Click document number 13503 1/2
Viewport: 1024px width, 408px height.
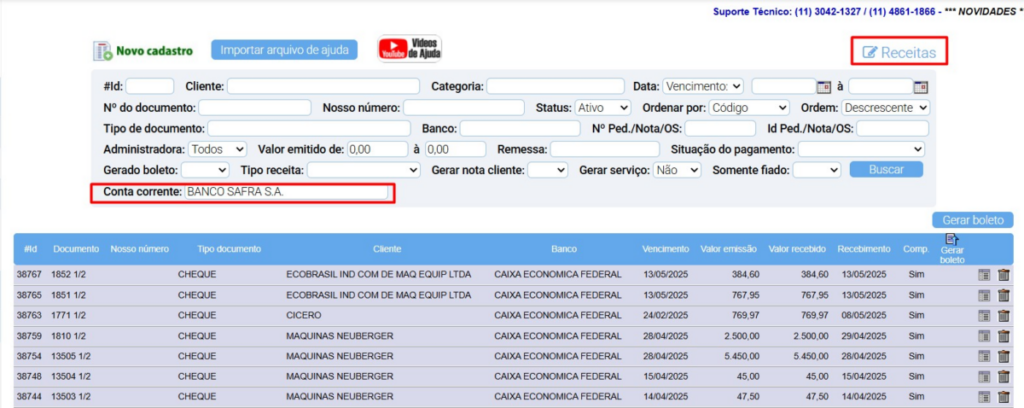(71, 397)
